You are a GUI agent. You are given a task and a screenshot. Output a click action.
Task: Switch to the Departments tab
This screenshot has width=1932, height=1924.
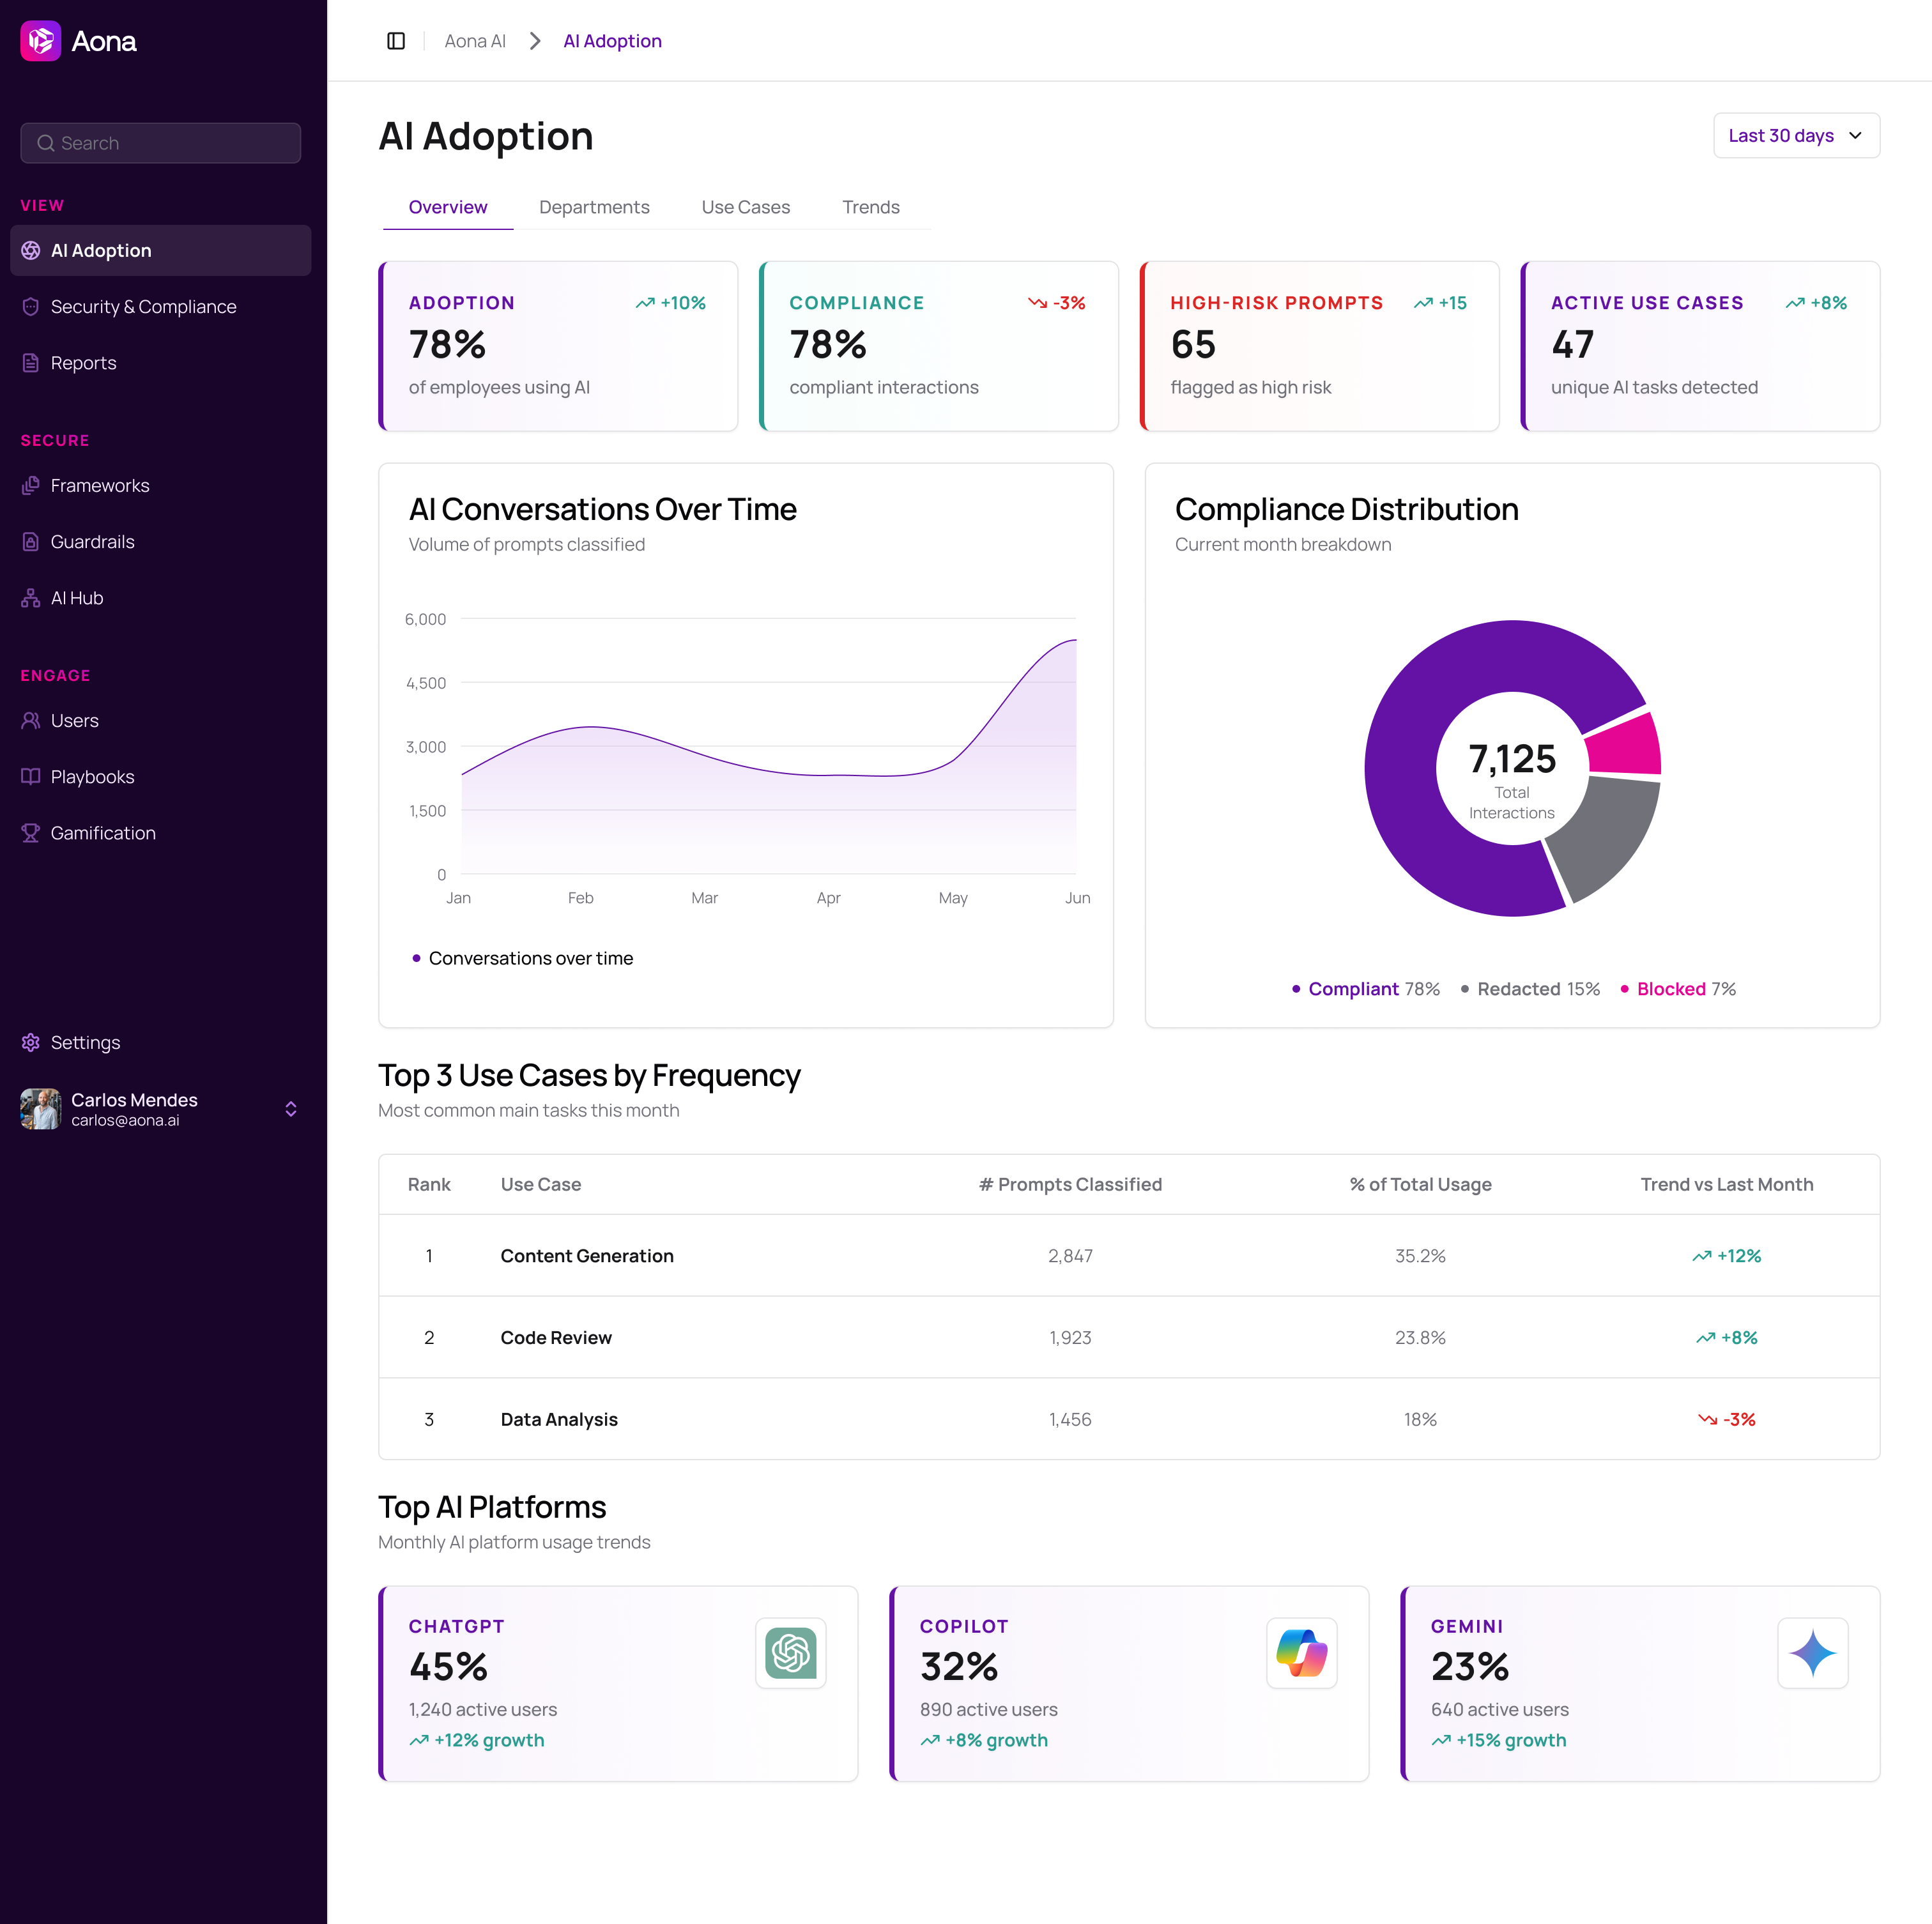click(594, 207)
